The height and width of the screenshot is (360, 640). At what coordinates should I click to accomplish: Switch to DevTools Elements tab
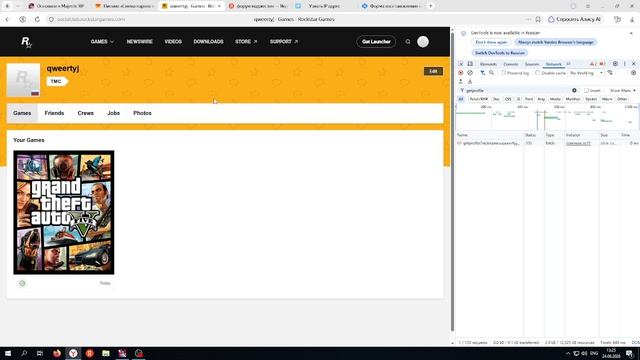click(x=488, y=64)
